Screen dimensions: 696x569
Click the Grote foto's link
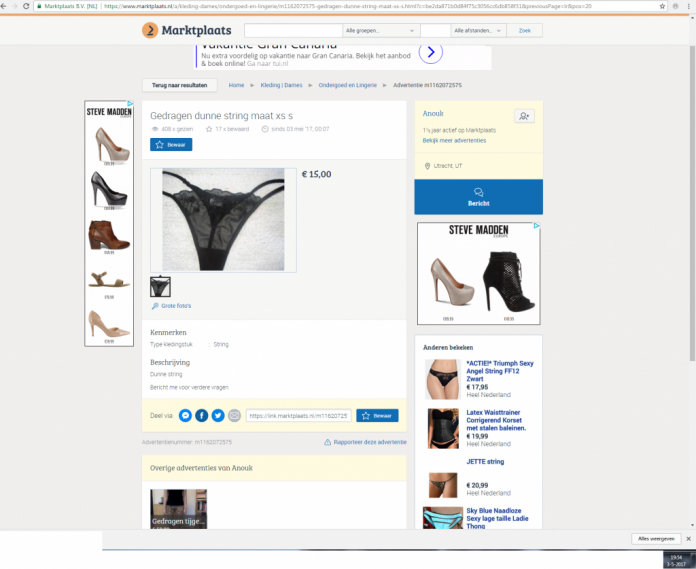pos(176,306)
